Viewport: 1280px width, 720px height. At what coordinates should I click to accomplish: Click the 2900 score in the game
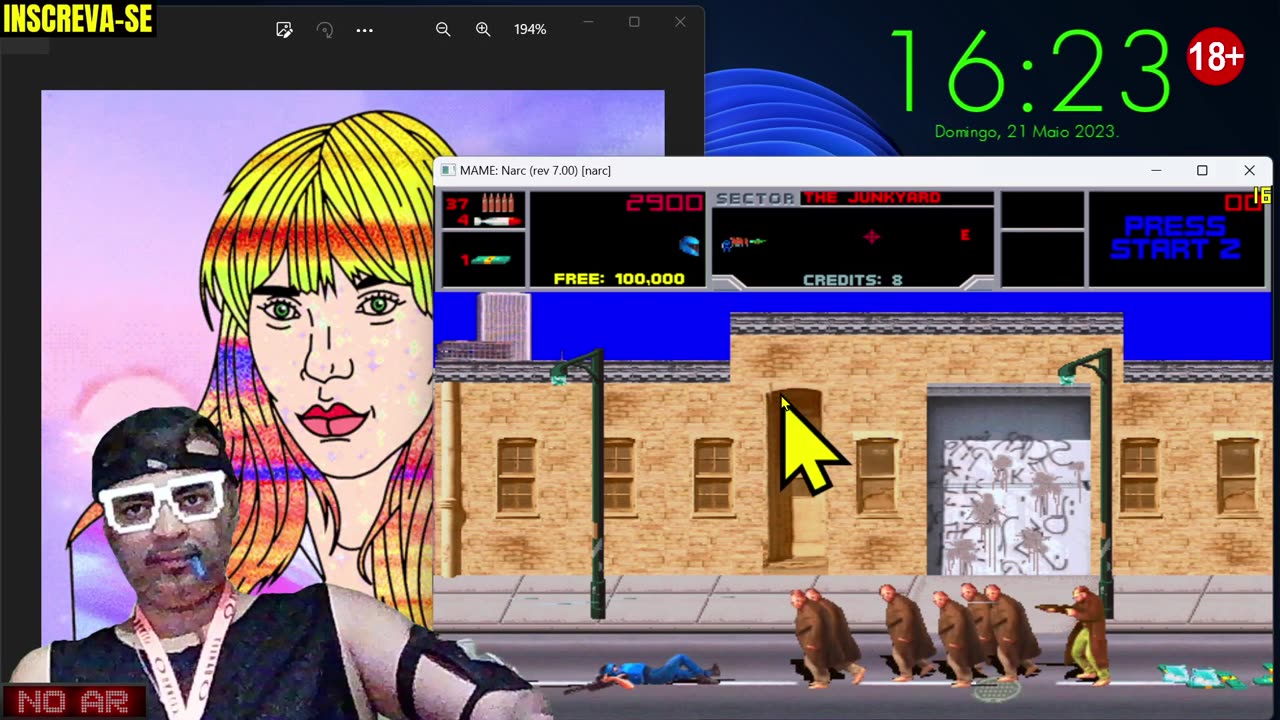coord(664,204)
